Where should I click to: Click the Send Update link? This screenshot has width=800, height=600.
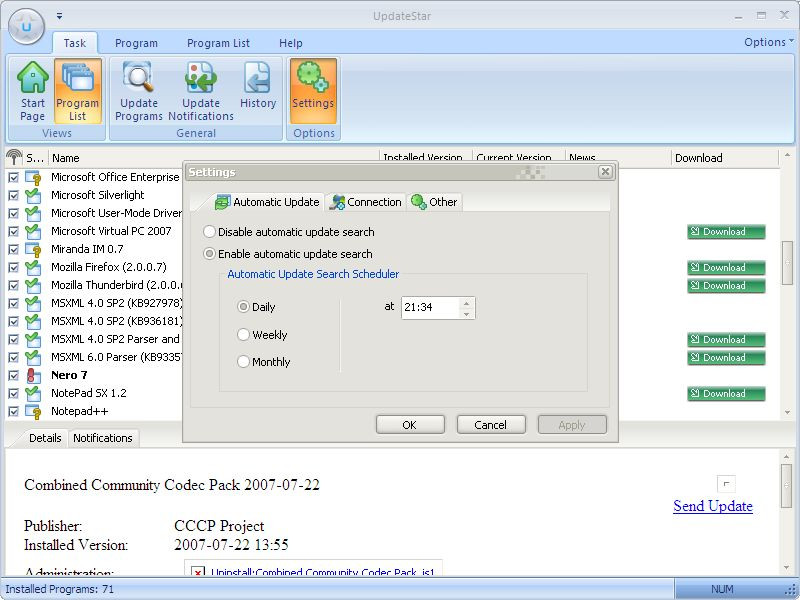713,506
